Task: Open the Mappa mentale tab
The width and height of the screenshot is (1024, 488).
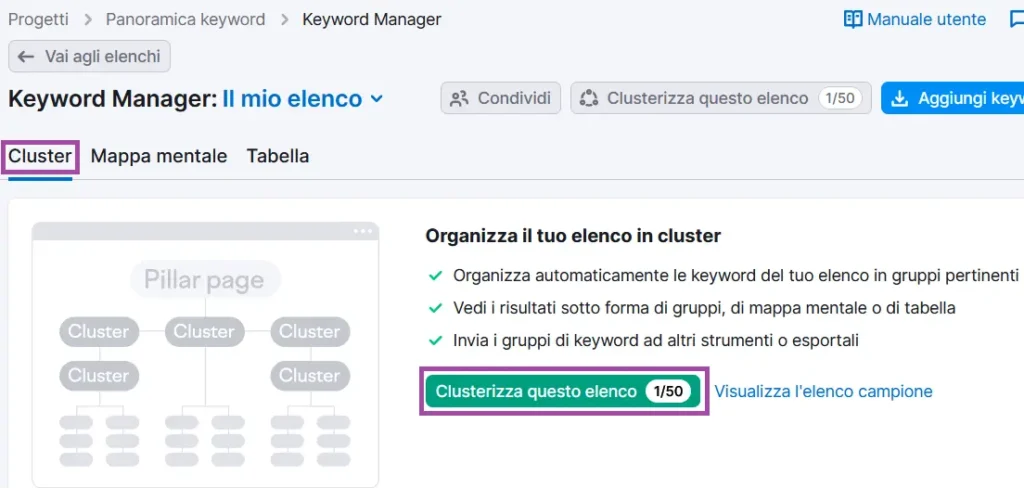Action: pyautogui.click(x=158, y=156)
